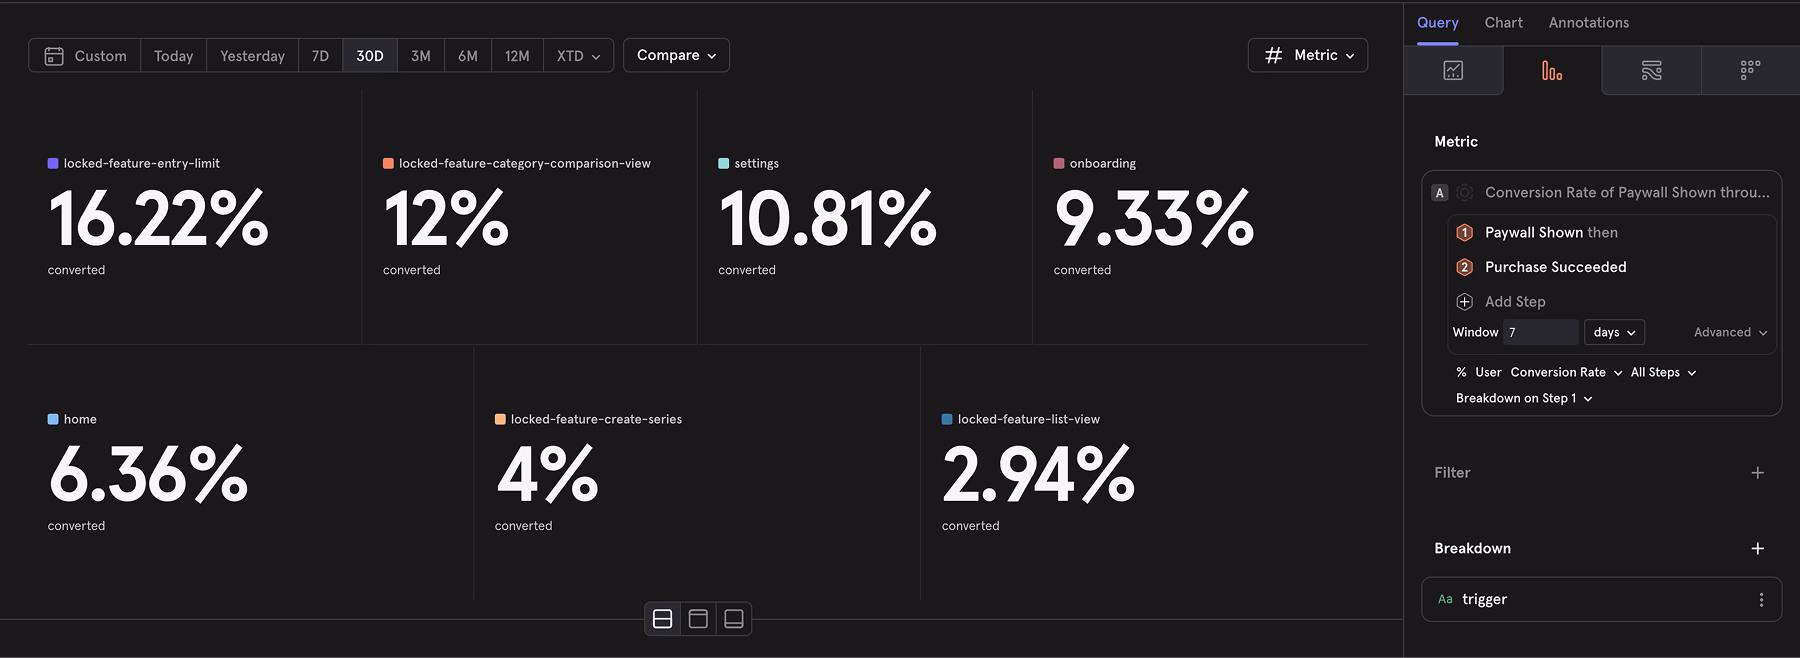Click the 6.36% home metric value

click(148, 474)
